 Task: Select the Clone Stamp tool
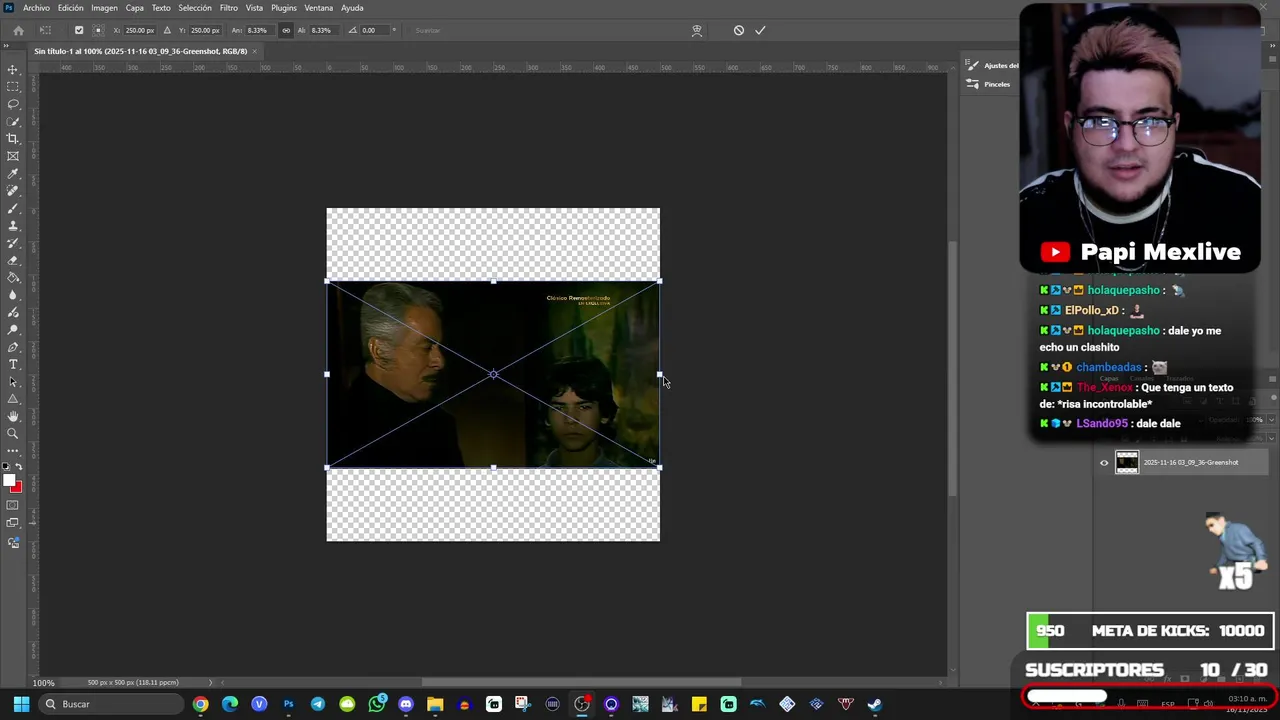[x=13, y=226]
